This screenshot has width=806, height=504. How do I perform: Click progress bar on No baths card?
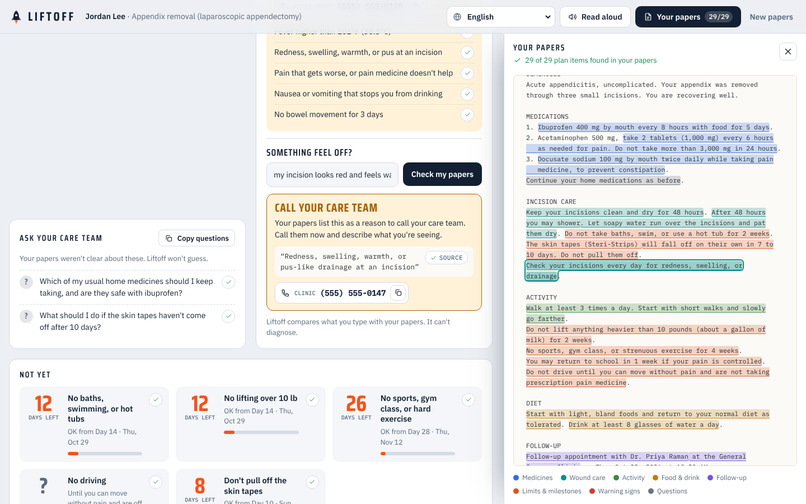[105, 454]
